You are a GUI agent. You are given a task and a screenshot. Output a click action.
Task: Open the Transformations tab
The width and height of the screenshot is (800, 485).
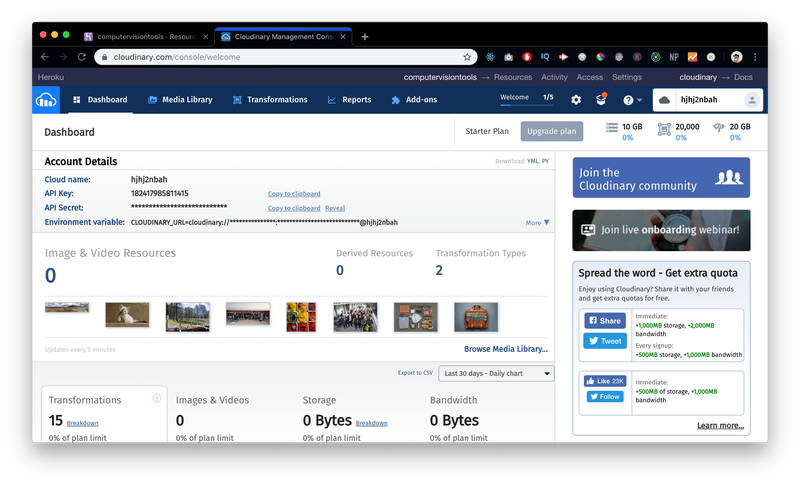(x=270, y=100)
